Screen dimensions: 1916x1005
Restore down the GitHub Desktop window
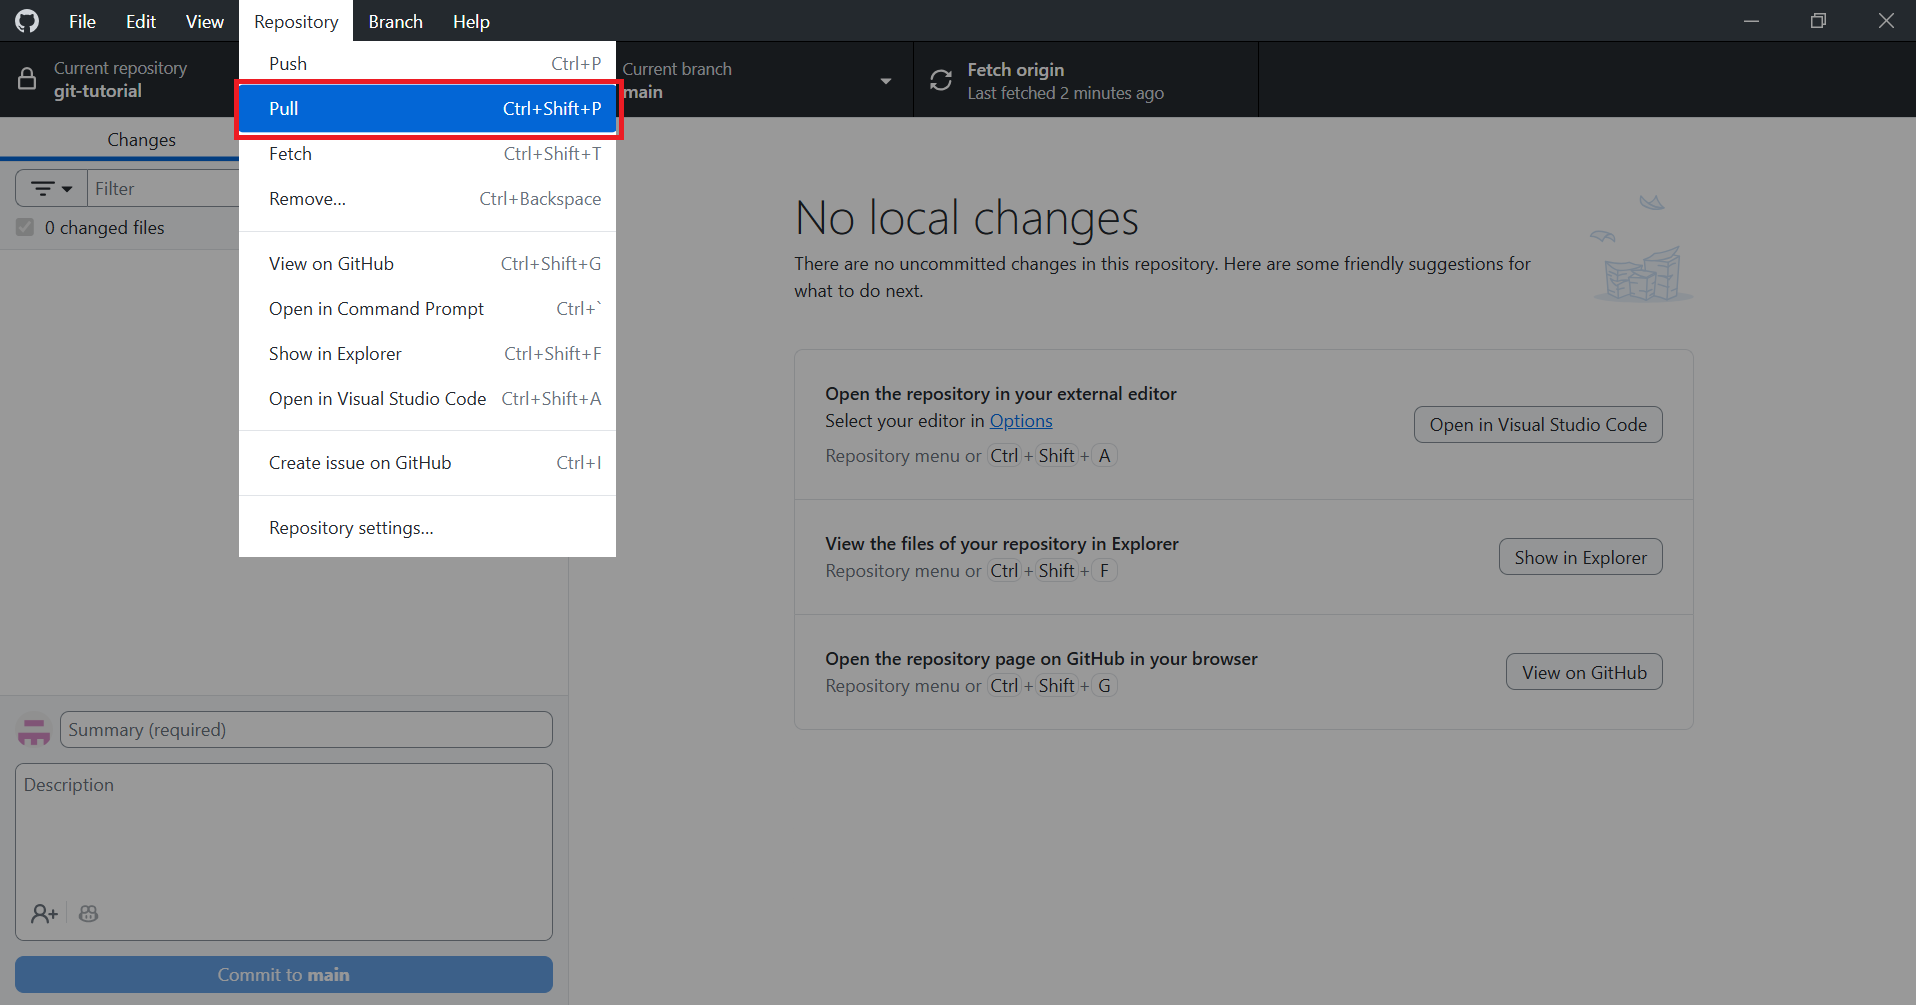coord(1818,21)
